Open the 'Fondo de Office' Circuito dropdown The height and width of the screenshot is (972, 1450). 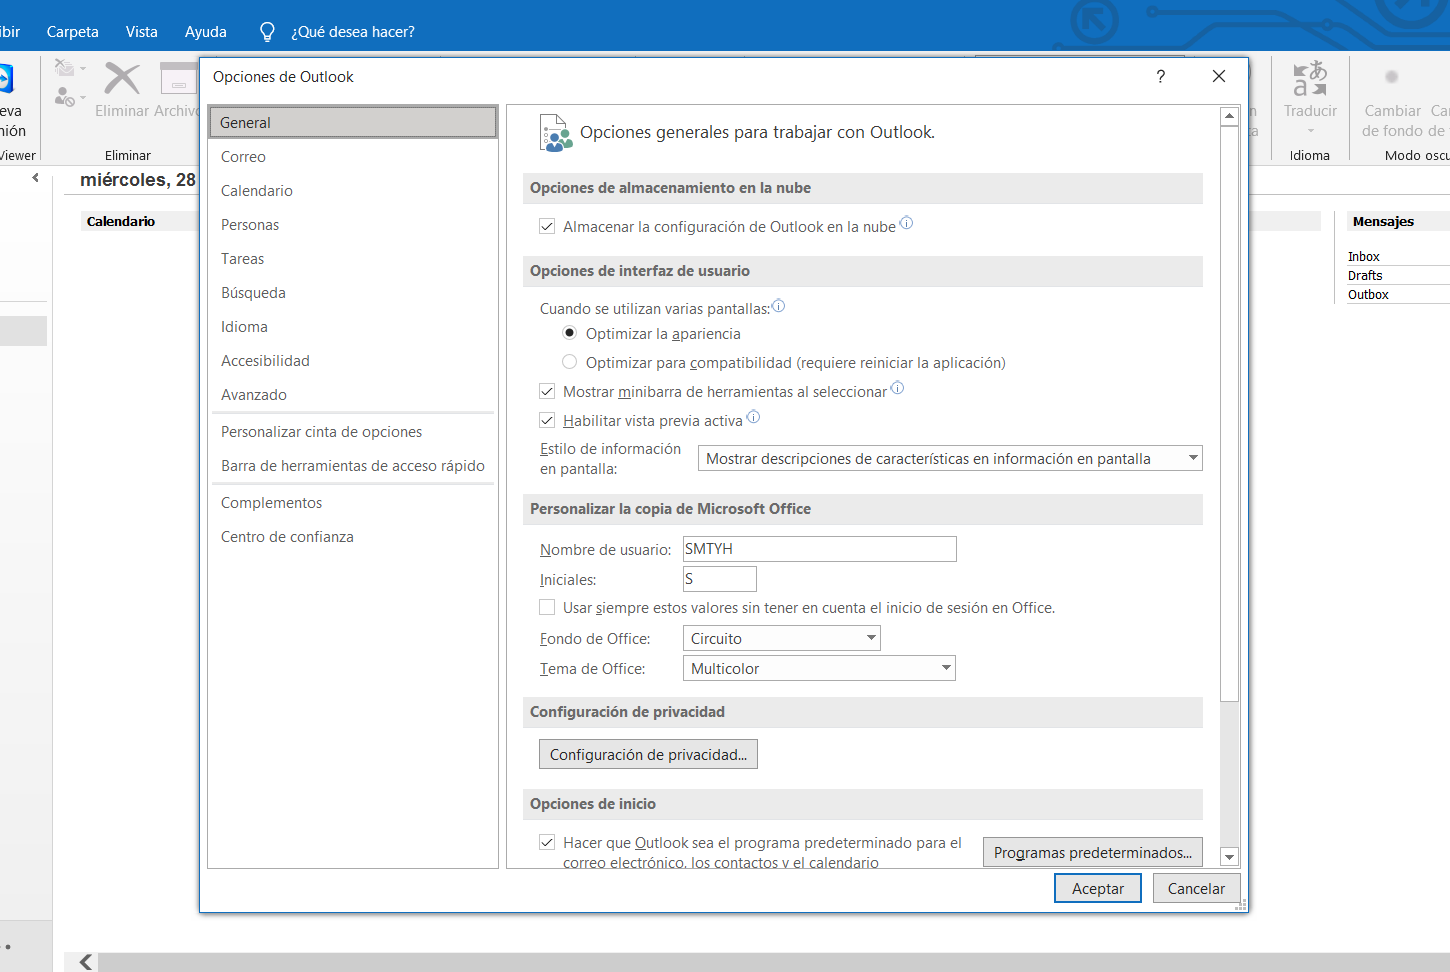(781, 638)
